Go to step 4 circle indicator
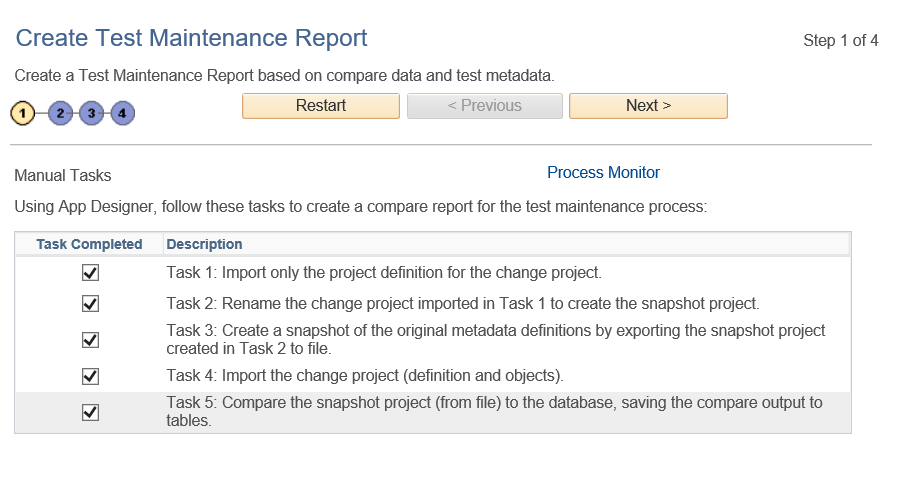The height and width of the screenshot is (484, 922). (122, 113)
